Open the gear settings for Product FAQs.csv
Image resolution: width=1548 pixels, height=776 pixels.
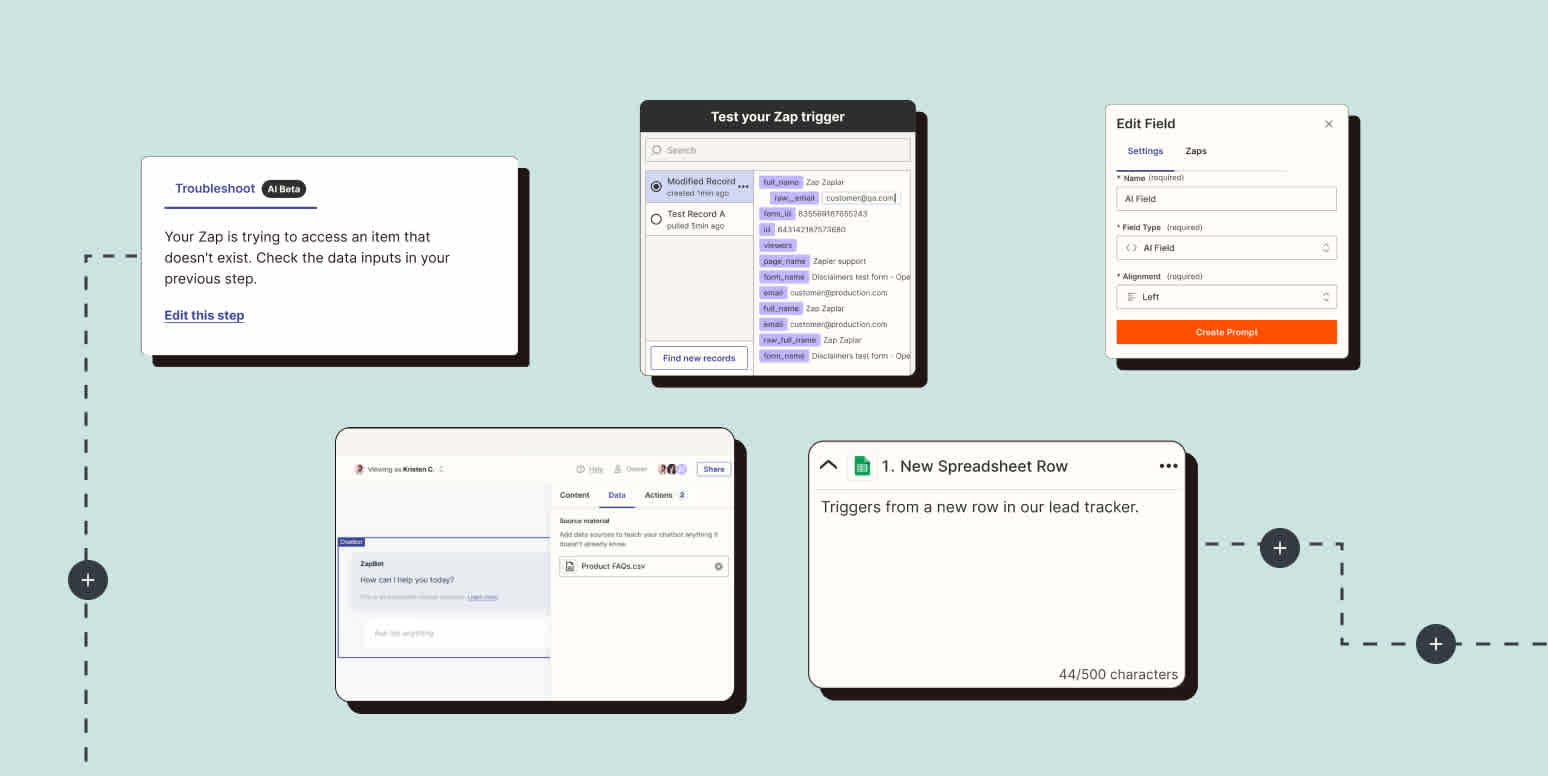(718, 566)
